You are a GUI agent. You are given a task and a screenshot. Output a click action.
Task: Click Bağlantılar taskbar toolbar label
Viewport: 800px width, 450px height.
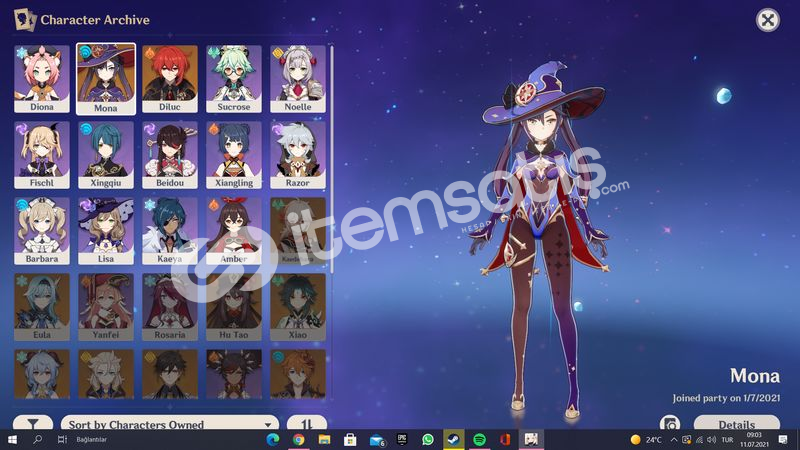click(91, 439)
